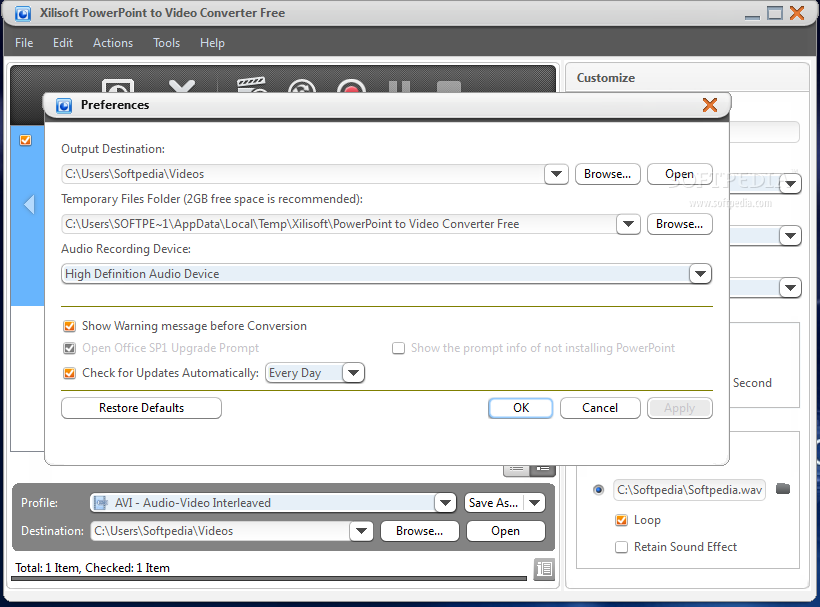820x607 pixels.
Task: Click Restore Defaults button
Action: pos(141,408)
